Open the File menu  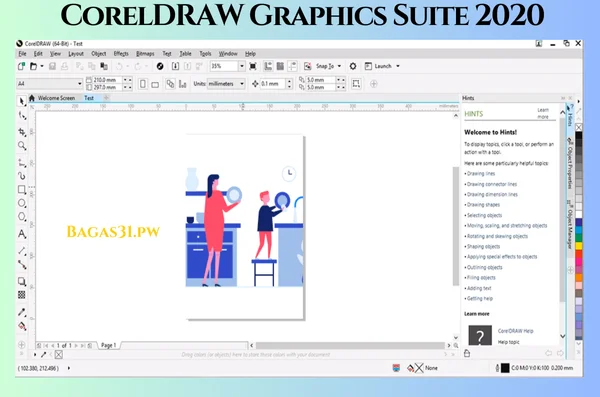pyautogui.click(x=22, y=54)
